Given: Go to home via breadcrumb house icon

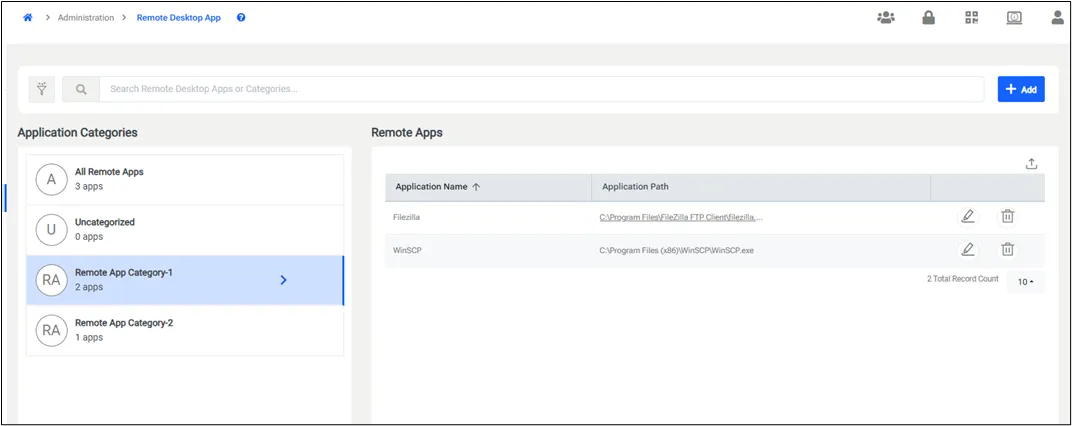Looking at the screenshot, I should 28,18.
